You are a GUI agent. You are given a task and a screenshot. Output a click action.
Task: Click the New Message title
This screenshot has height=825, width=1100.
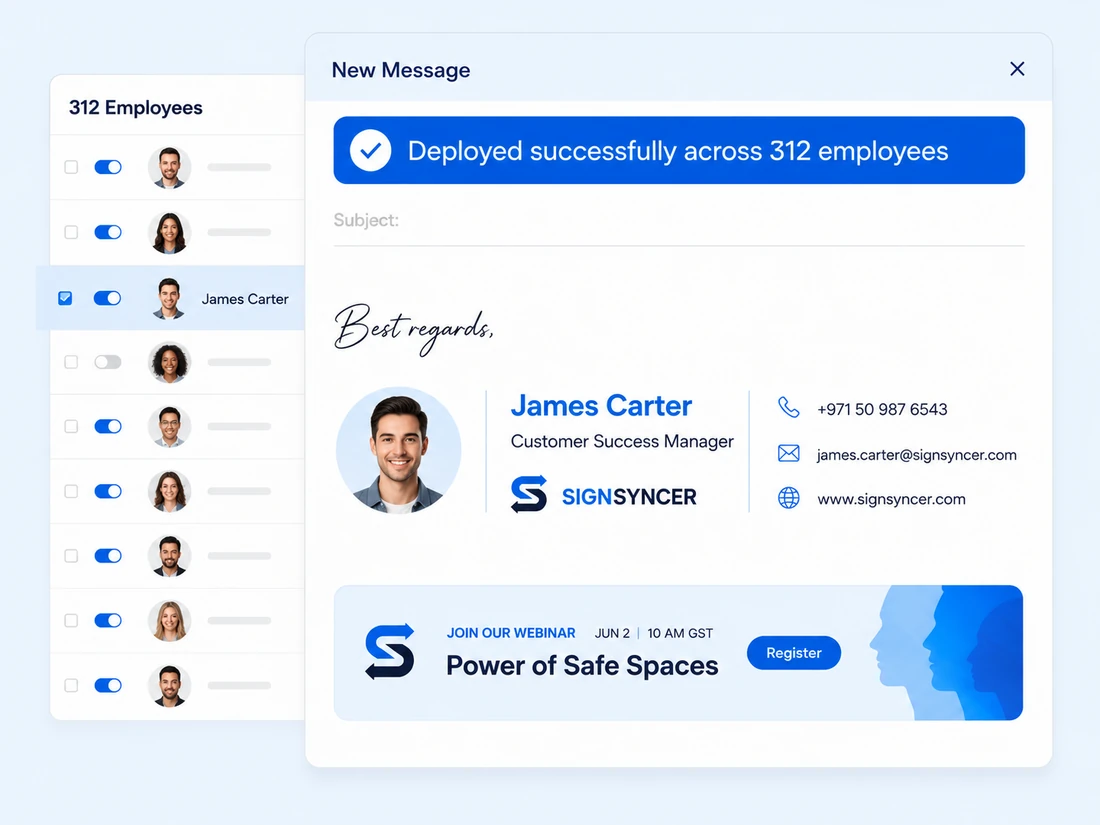click(401, 70)
